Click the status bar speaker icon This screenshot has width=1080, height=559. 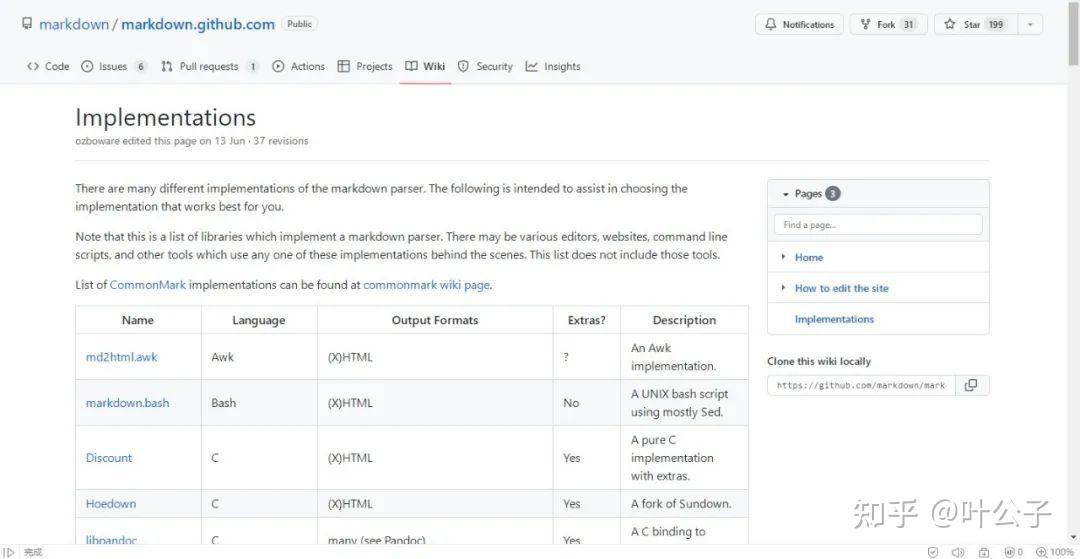click(958, 552)
